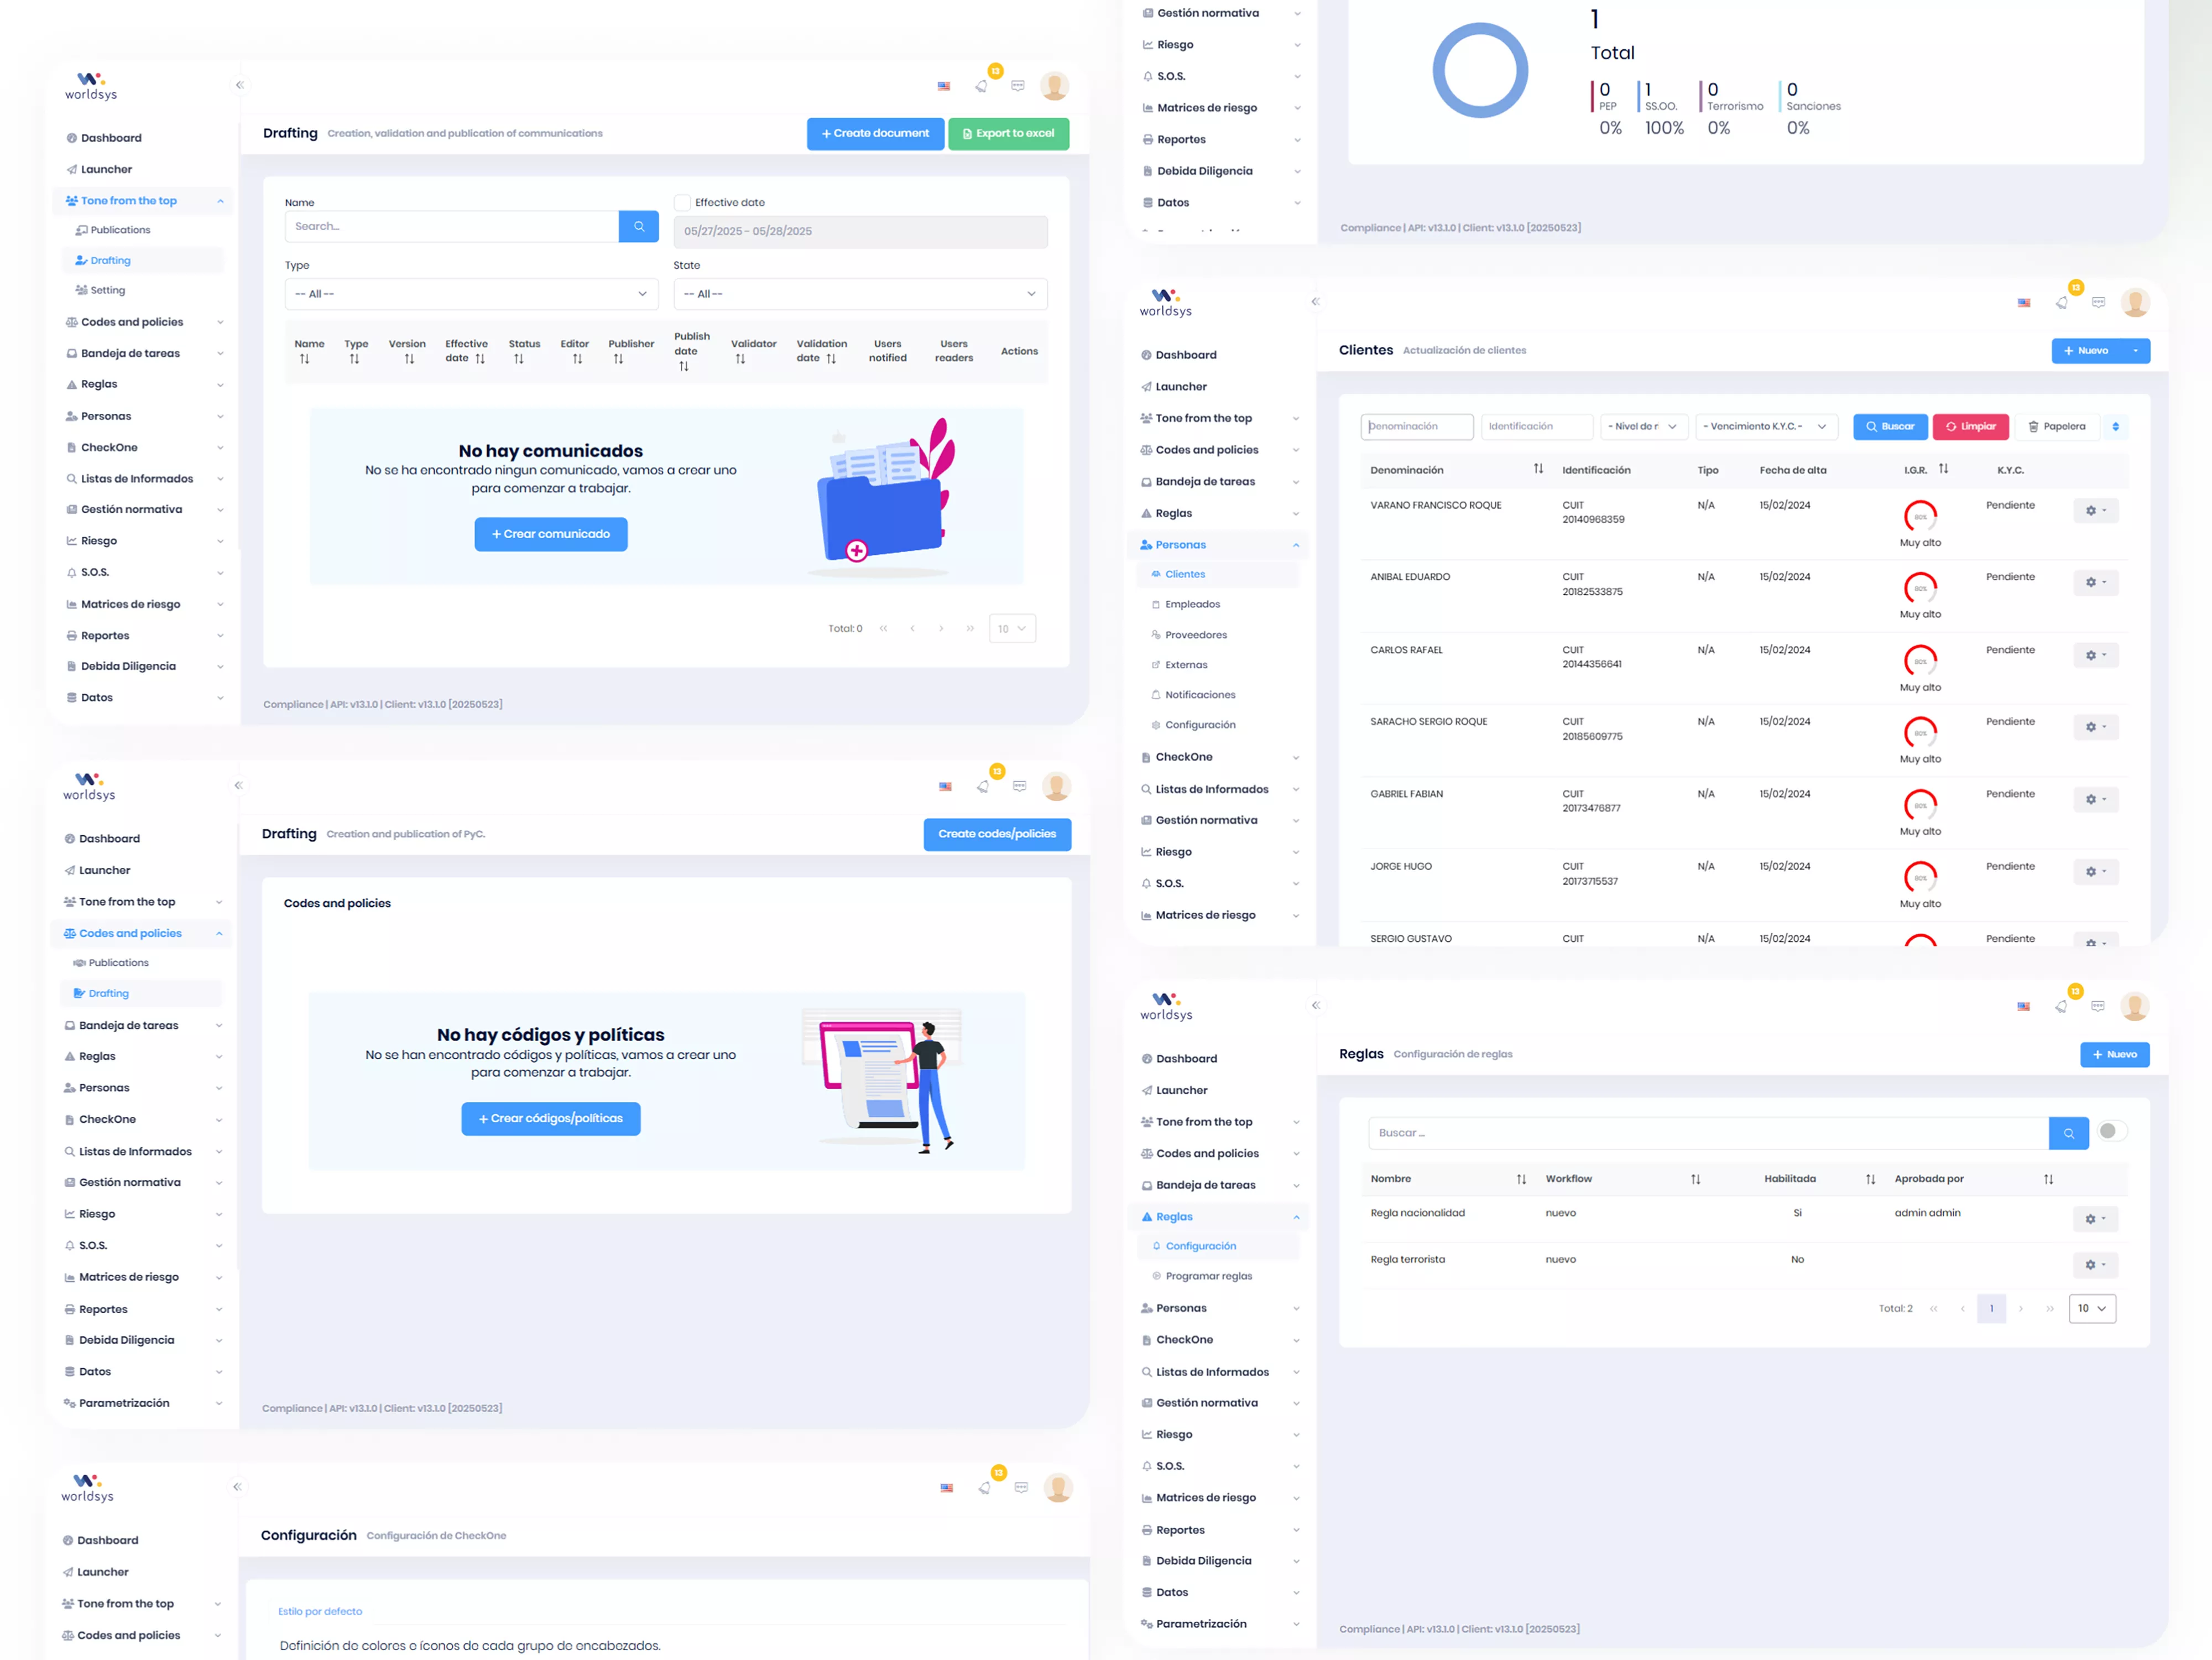This screenshot has height=1660, width=2212.
Task: Click the search icon beside the Name field
Action: 638,227
